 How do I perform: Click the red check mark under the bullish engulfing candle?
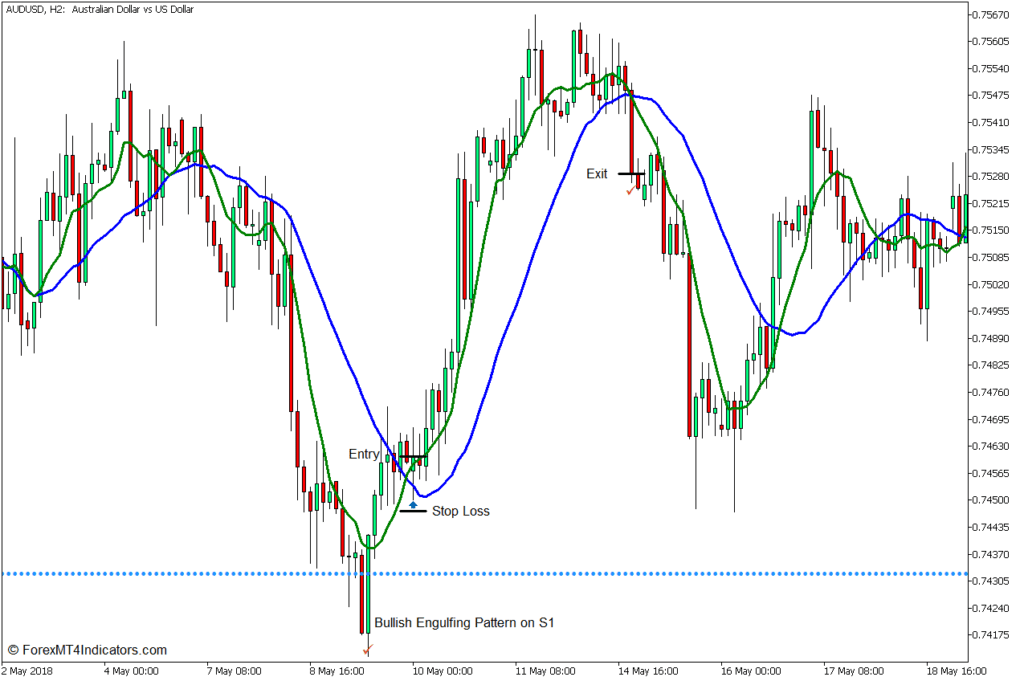coord(367,649)
